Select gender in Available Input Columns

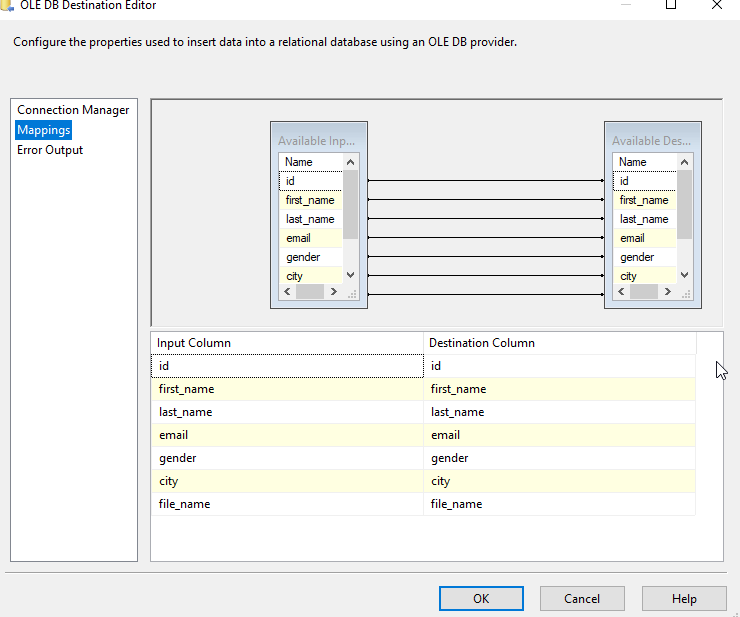(311, 257)
